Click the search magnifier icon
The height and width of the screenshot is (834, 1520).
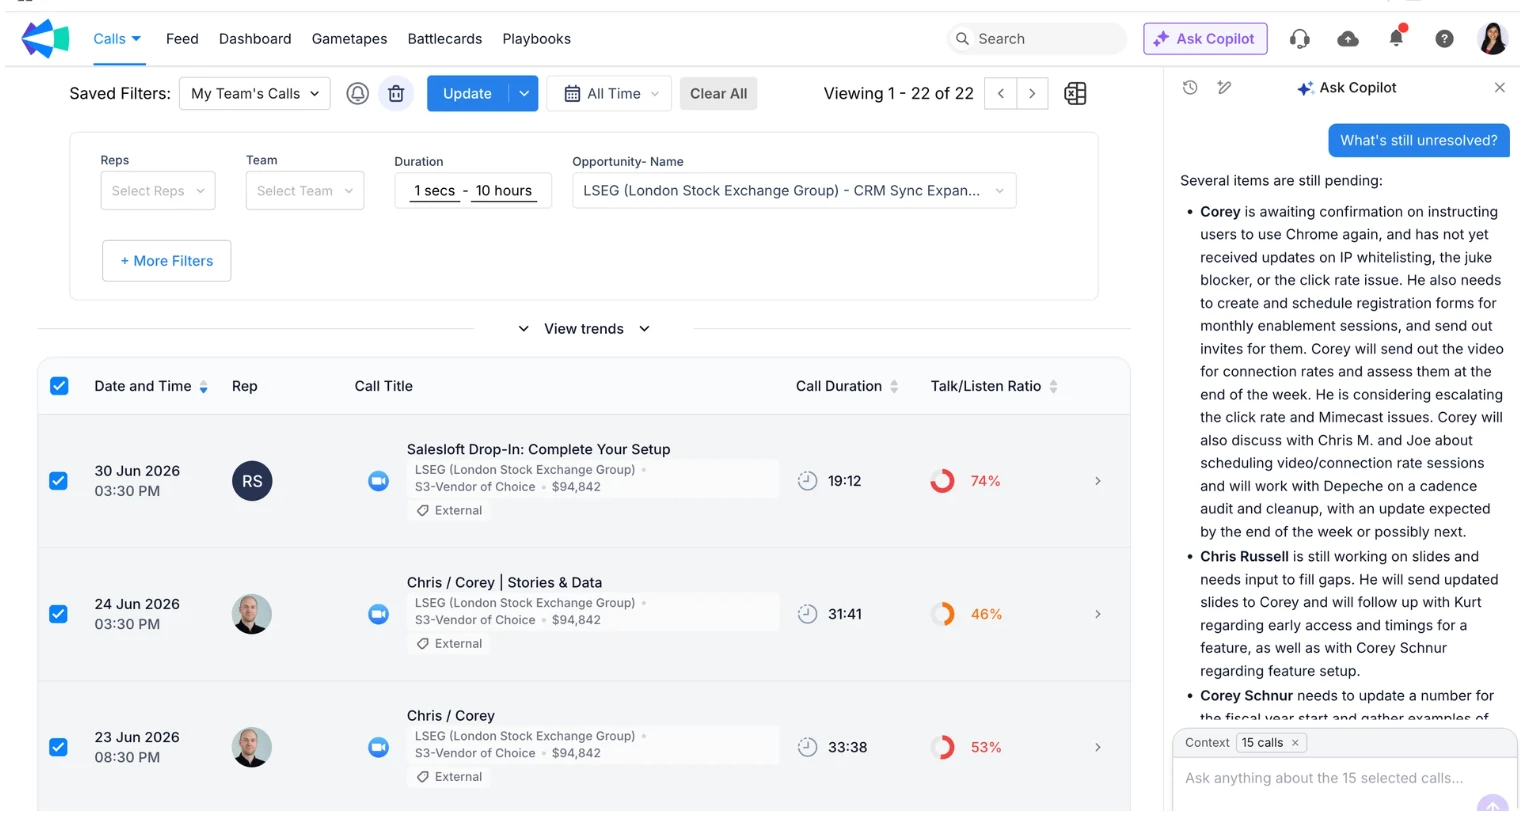pyautogui.click(x=962, y=39)
